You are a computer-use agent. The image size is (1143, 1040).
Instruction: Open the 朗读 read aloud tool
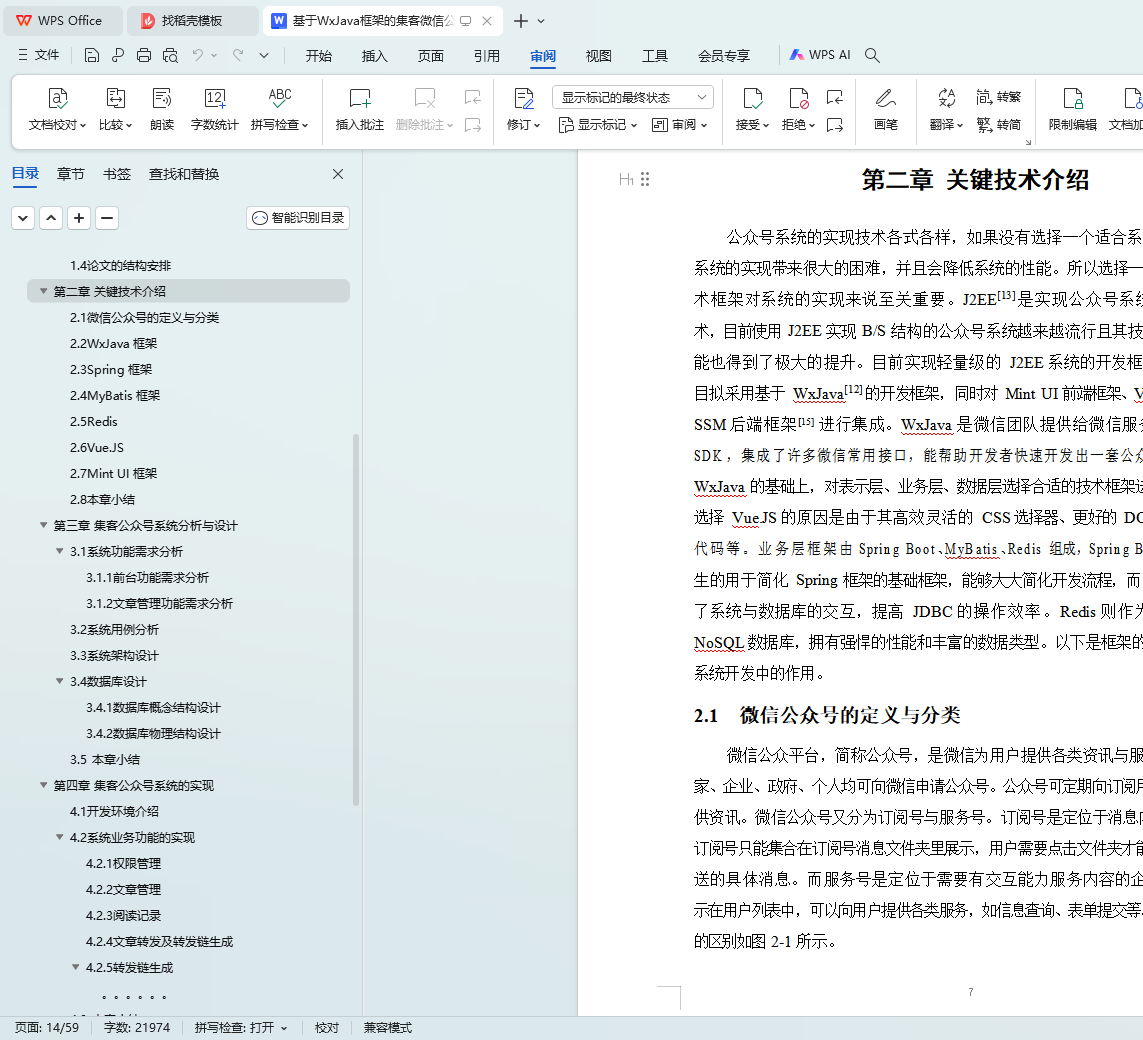(162, 99)
